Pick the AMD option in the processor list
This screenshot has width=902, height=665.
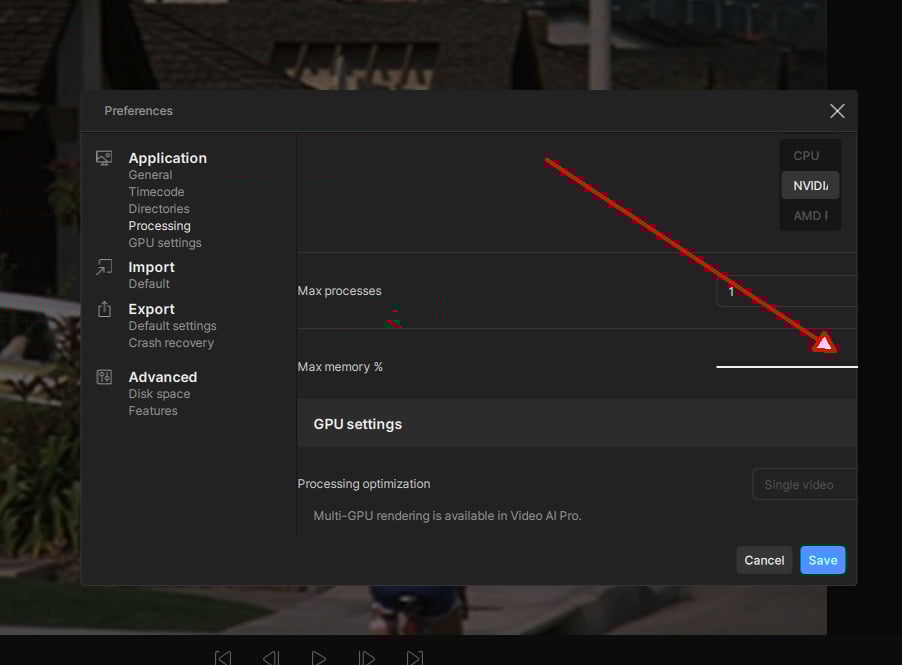[x=810, y=216]
